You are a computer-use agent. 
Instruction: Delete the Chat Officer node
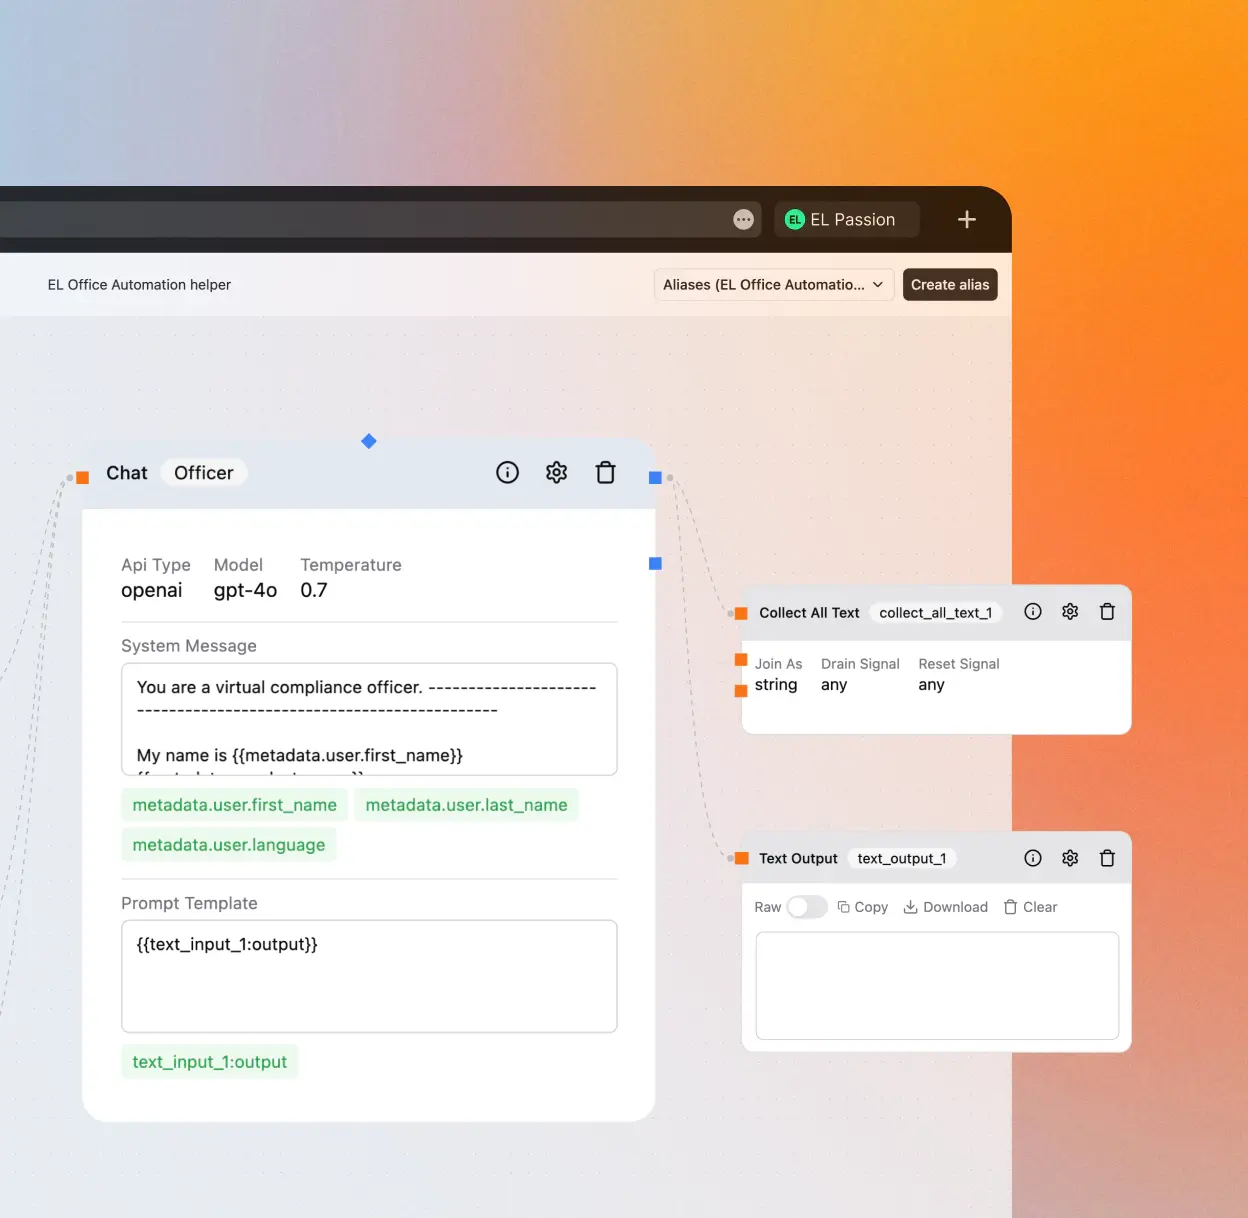point(605,472)
